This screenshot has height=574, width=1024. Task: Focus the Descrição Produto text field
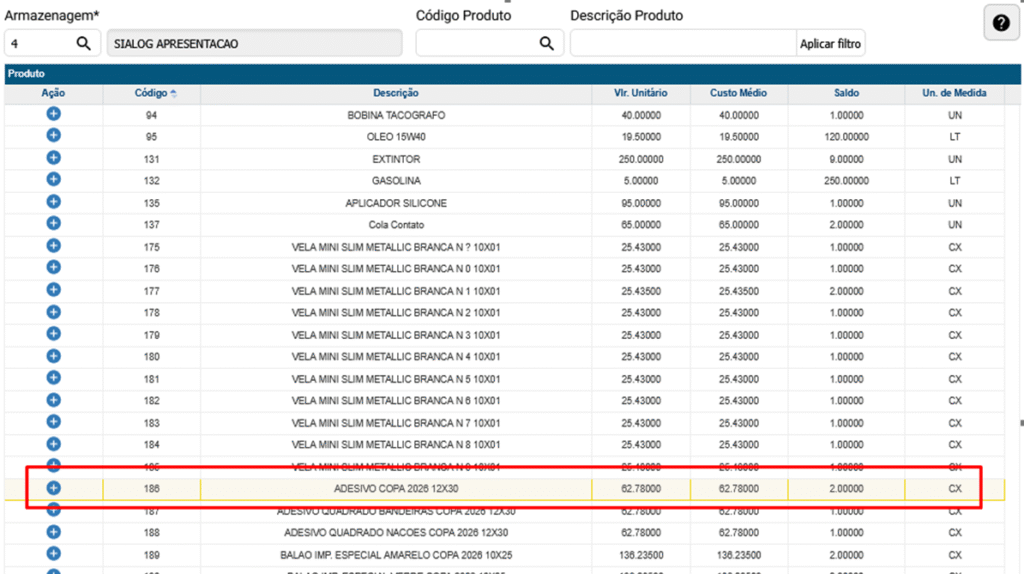click(x=682, y=43)
